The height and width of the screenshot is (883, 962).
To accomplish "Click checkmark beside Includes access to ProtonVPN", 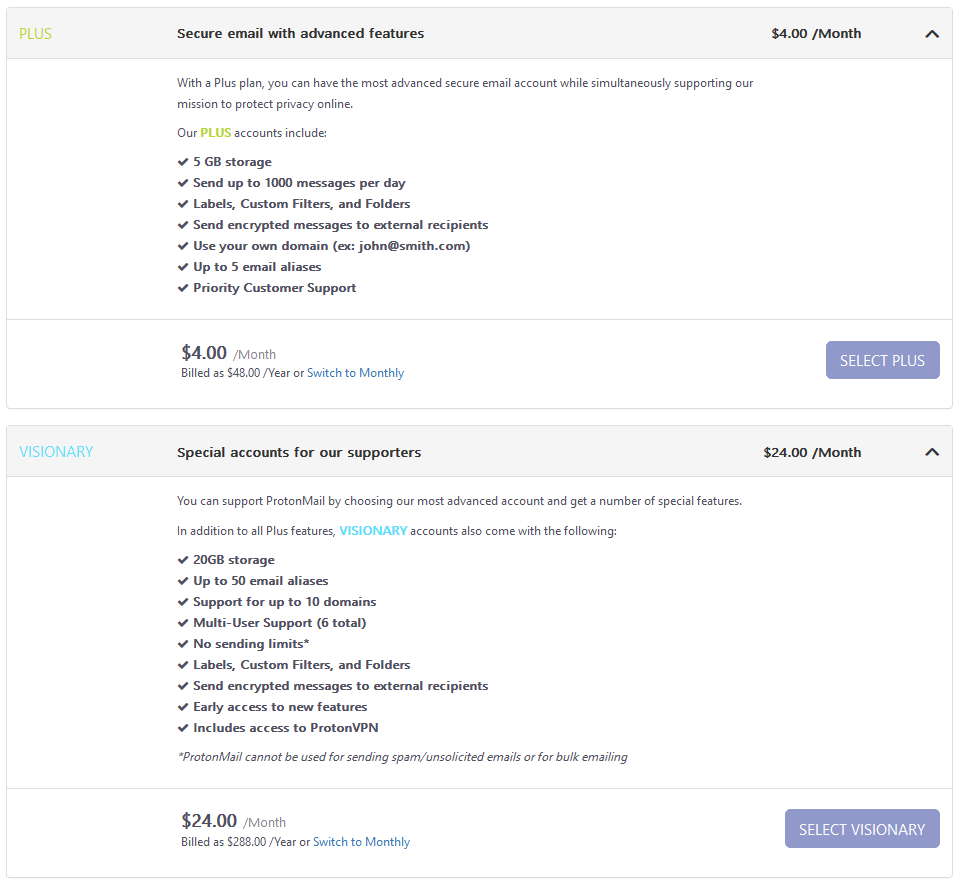I will [x=183, y=728].
